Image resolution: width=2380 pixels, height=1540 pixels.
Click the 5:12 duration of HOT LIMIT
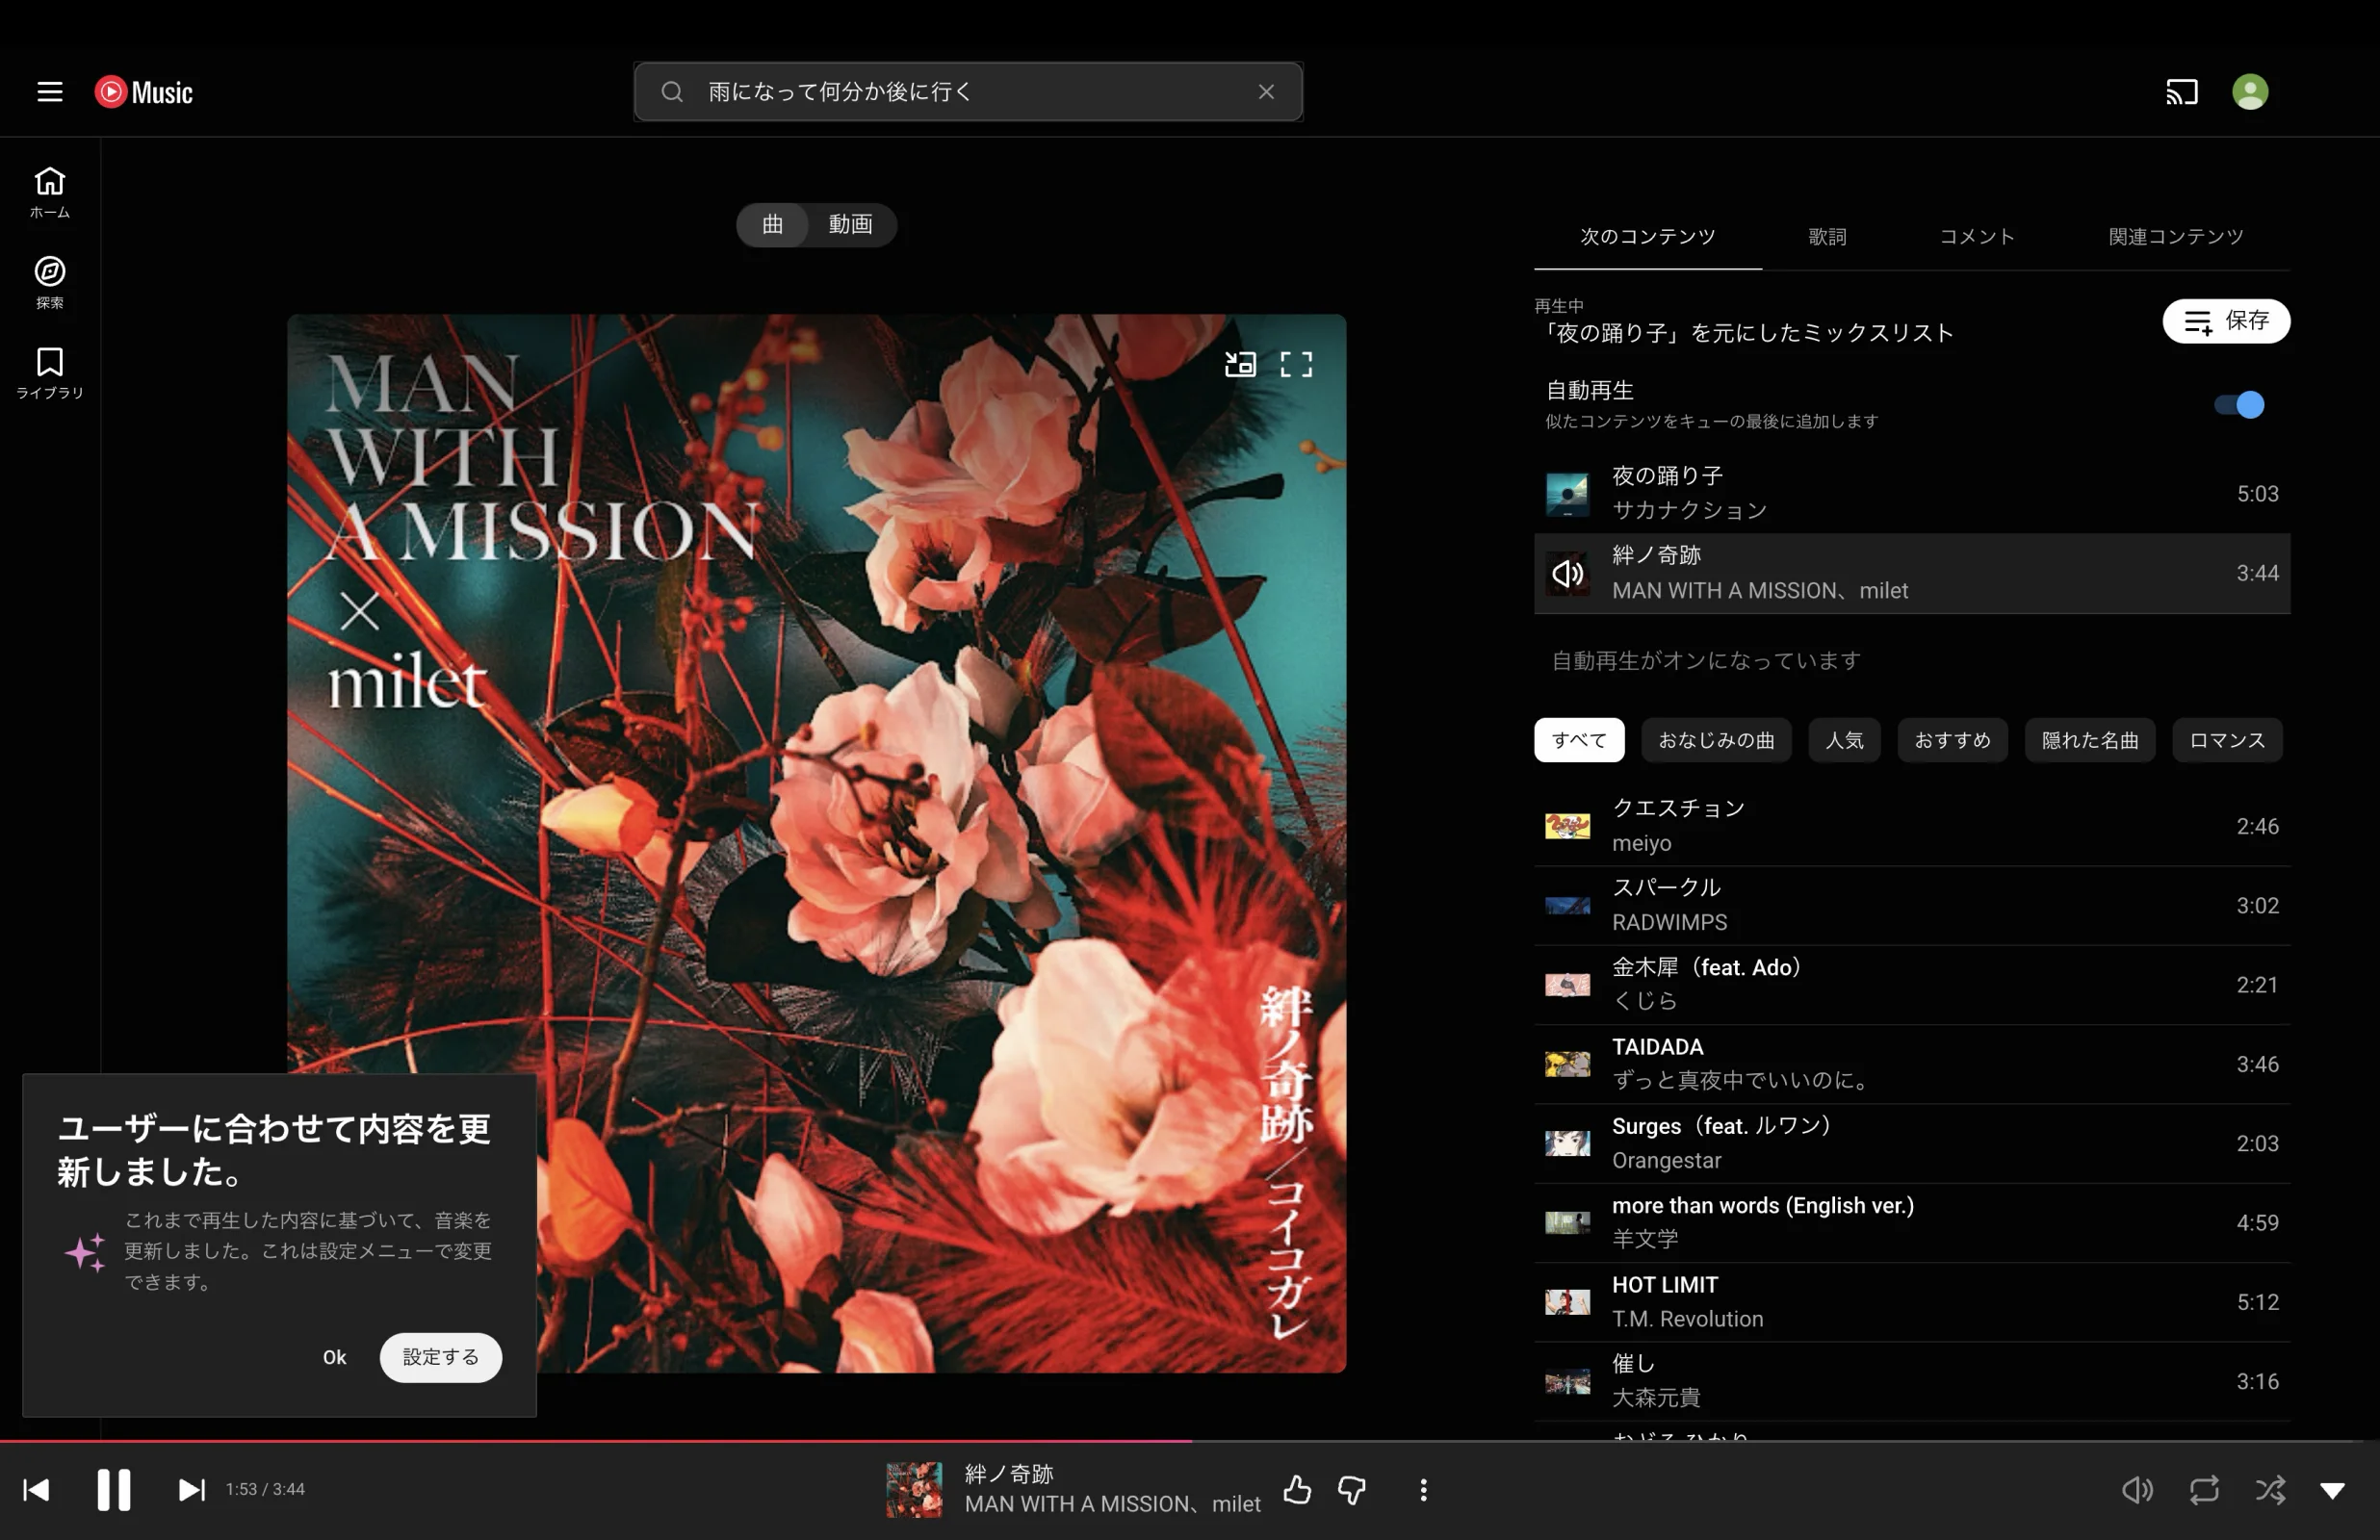(x=2257, y=1302)
